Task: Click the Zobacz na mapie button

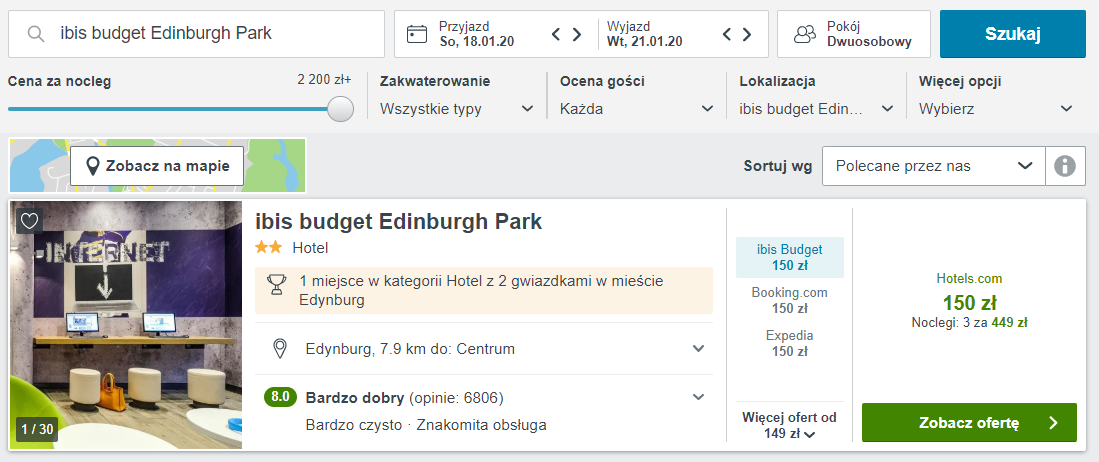Action: point(157,166)
